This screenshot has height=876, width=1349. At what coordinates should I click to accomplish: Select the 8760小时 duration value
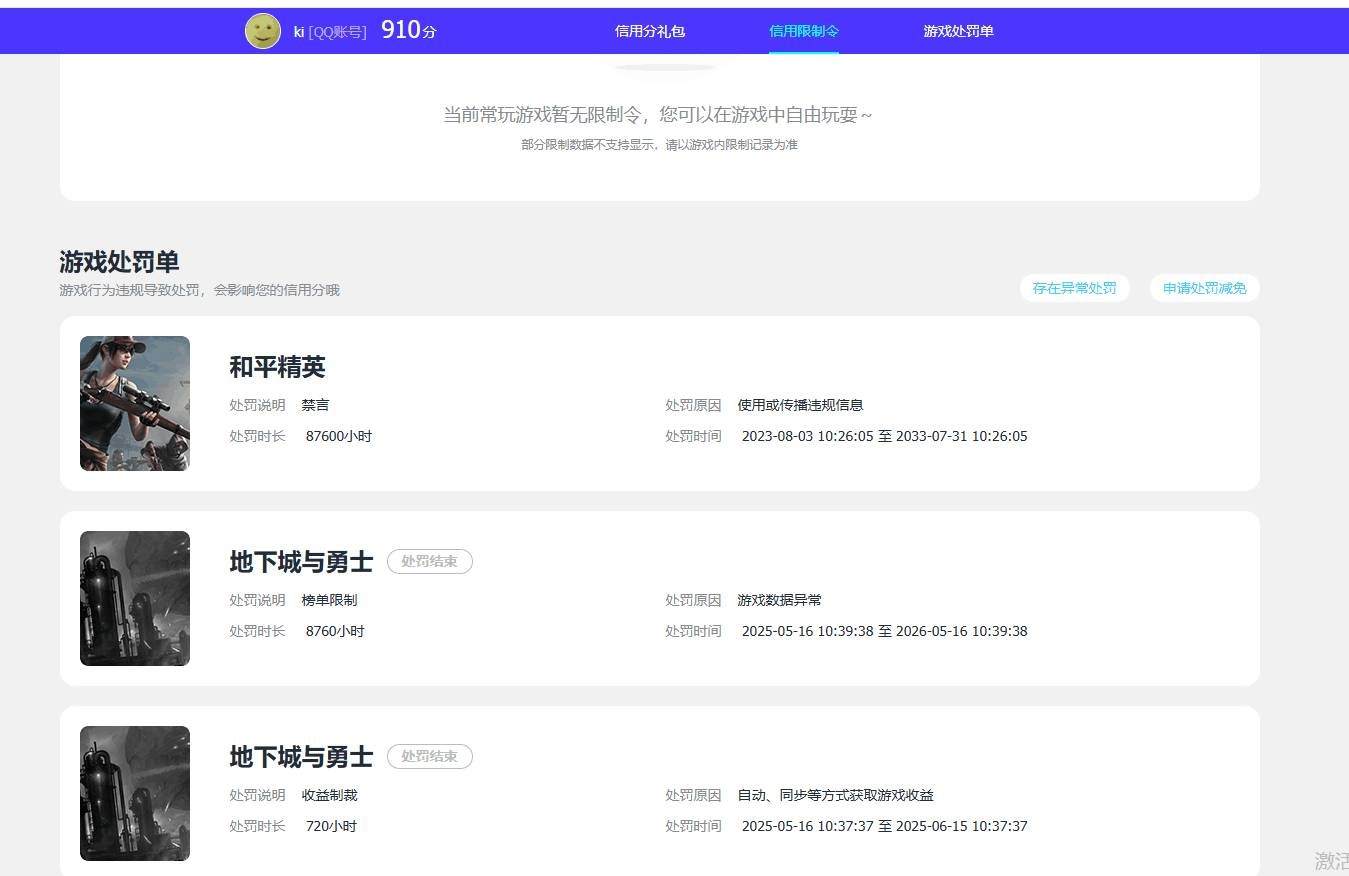[335, 631]
